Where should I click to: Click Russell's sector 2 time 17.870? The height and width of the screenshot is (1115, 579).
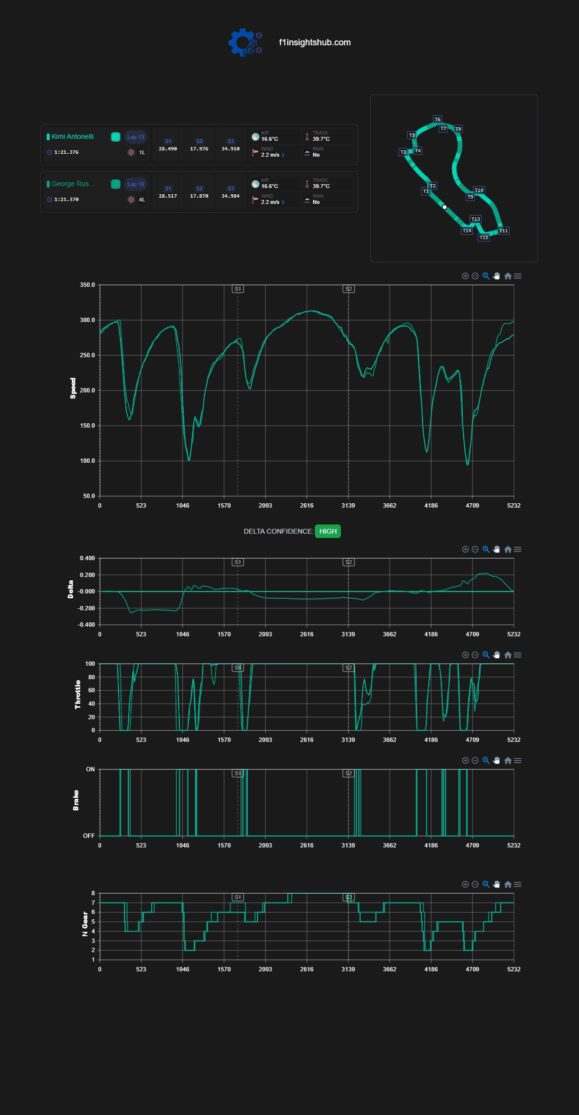point(199,196)
